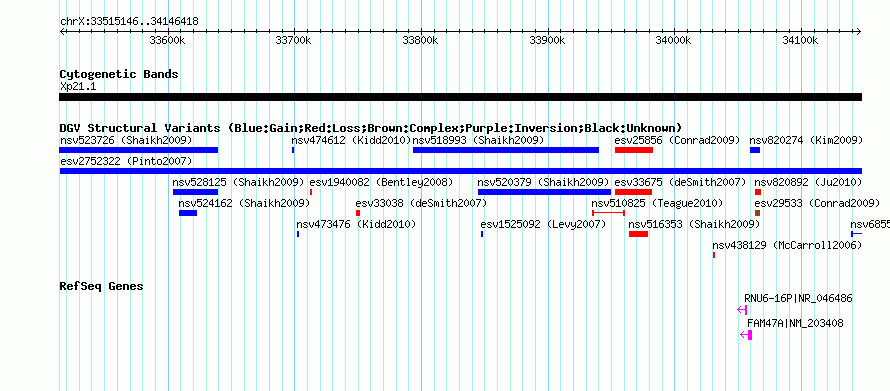Click the RefSeq Genes track title
This screenshot has width=890, height=391.
[101, 286]
